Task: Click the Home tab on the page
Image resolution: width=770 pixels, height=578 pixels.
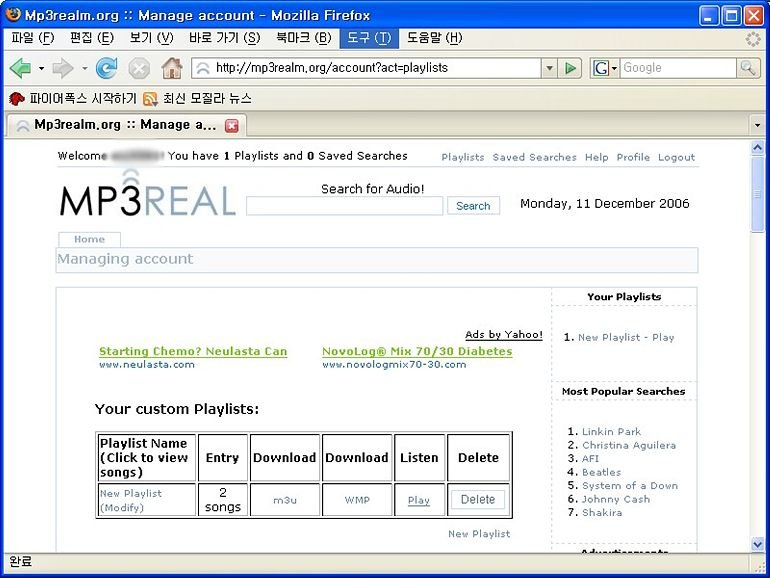Action: click(x=89, y=239)
